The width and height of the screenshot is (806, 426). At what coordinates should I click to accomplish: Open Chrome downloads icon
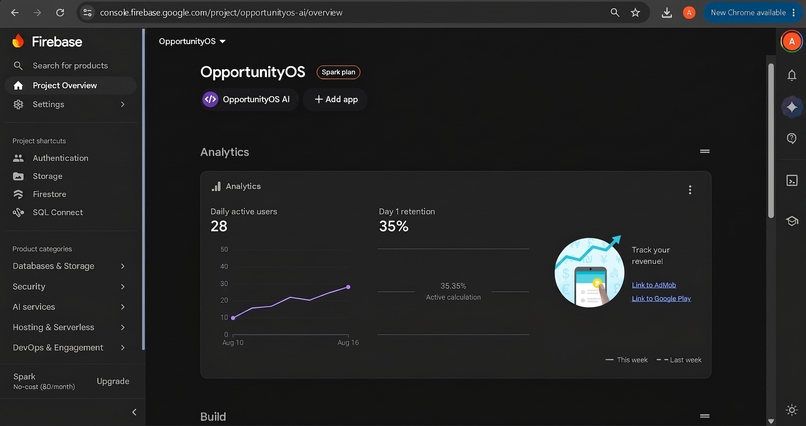(x=667, y=12)
